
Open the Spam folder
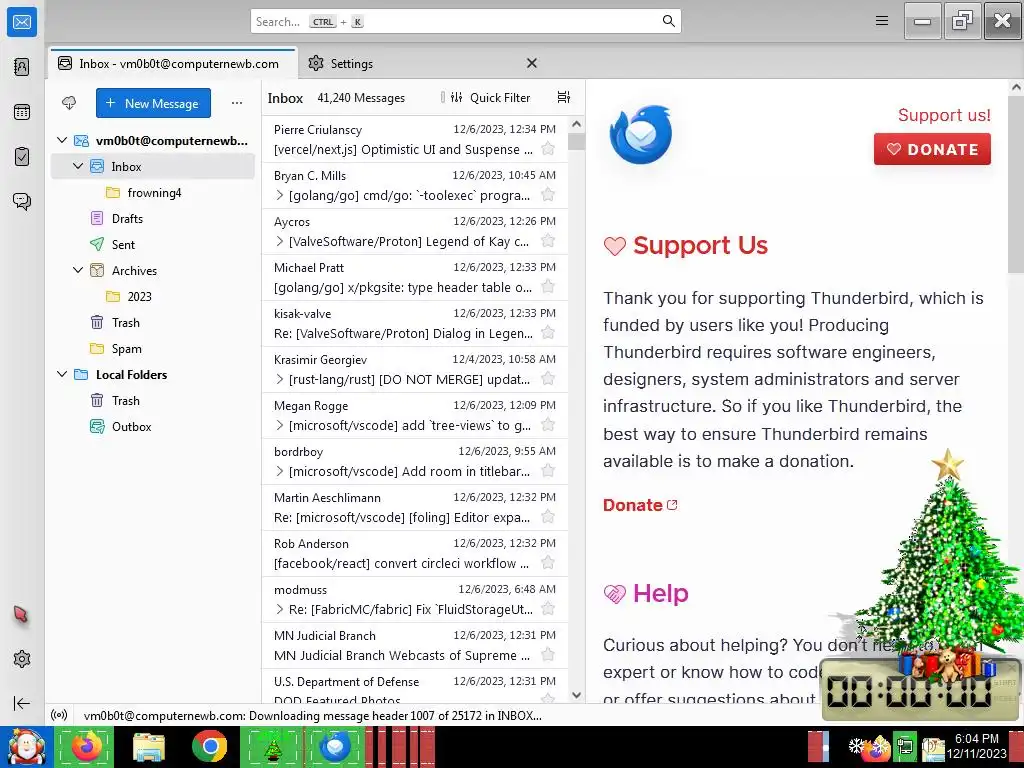click(x=153, y=349)
